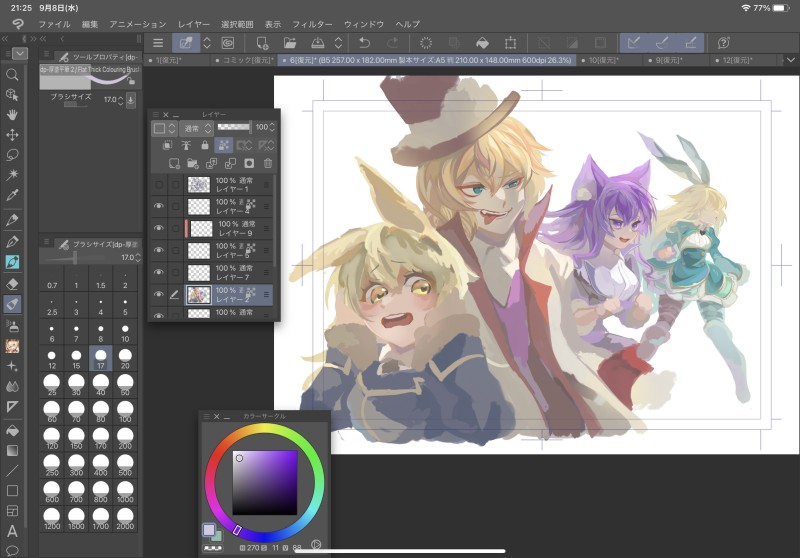Adjust 17.0 stepper in Brush Size palette
This screenshot has height=558, width=800.
pos(138,258)
